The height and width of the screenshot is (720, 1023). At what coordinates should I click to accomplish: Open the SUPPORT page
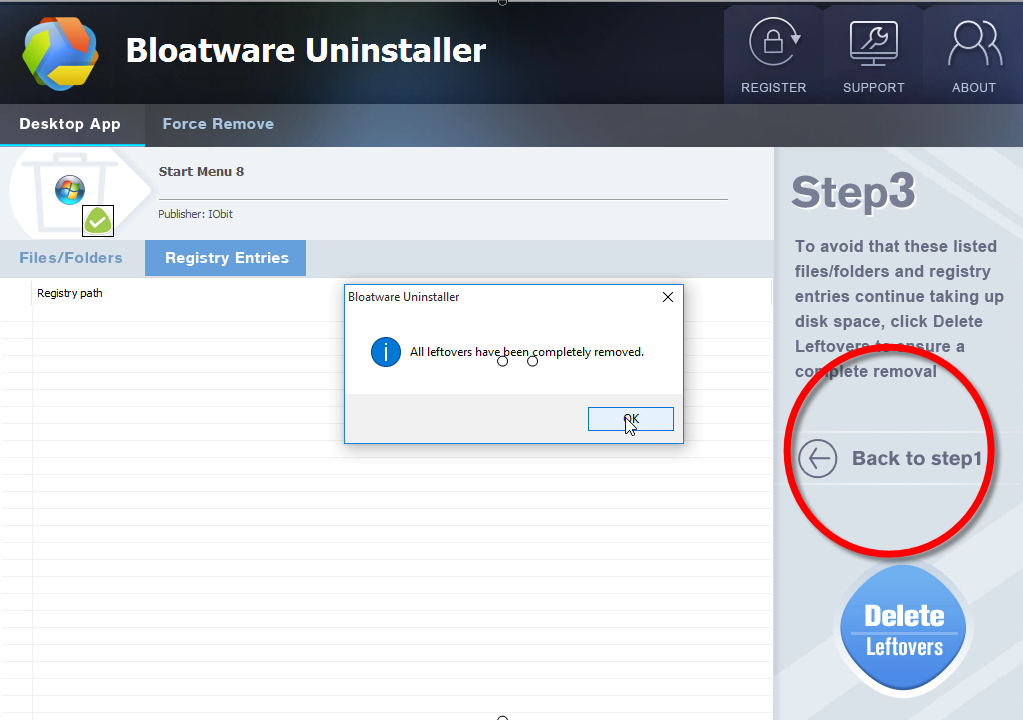pos(874,55)
